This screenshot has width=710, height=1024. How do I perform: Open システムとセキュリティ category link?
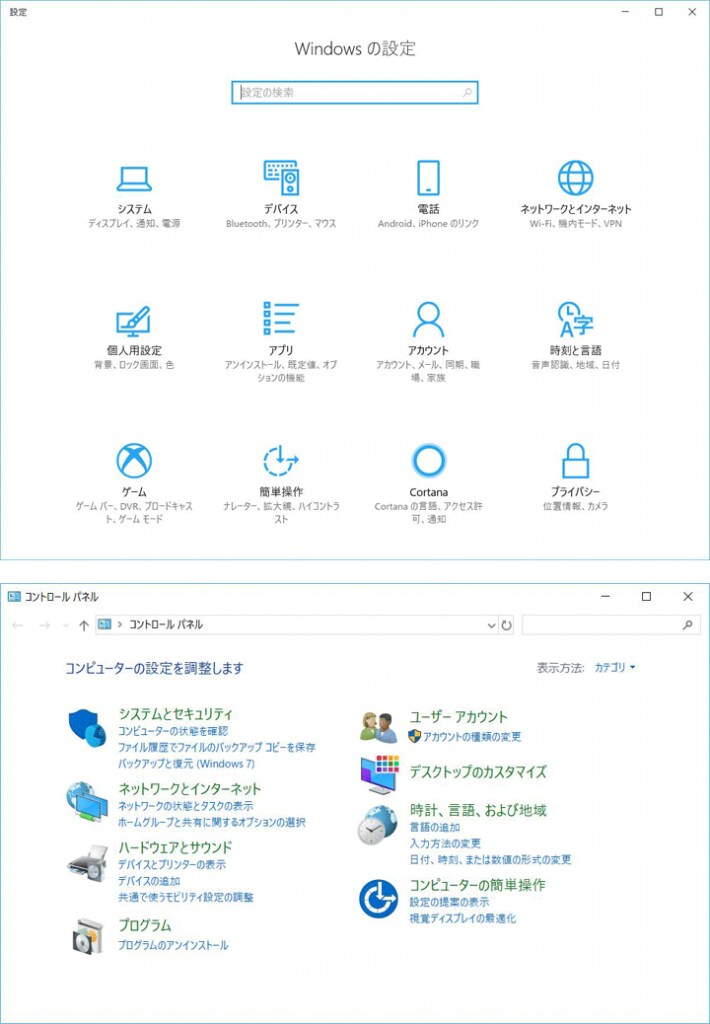coord(175,713)
